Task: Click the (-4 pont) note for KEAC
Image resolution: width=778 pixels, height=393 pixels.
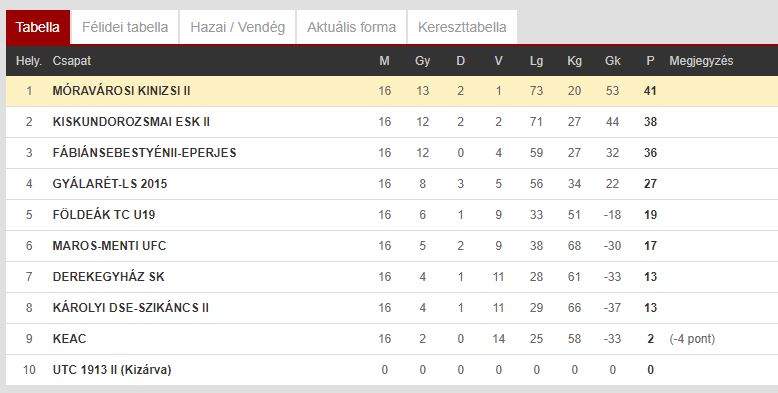Action: (692, 339)
